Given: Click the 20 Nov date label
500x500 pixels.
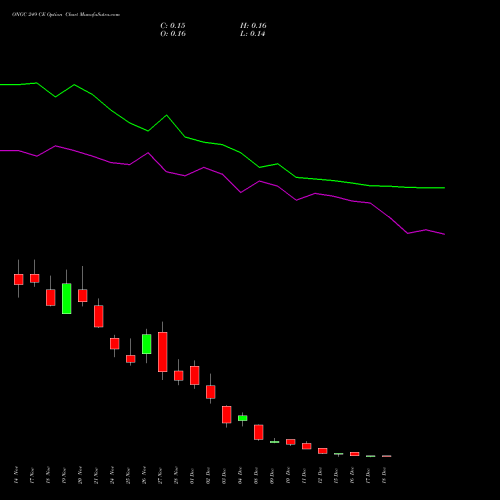Looking at the screenshot, I should pyautogui.click(x=80, y=475).
